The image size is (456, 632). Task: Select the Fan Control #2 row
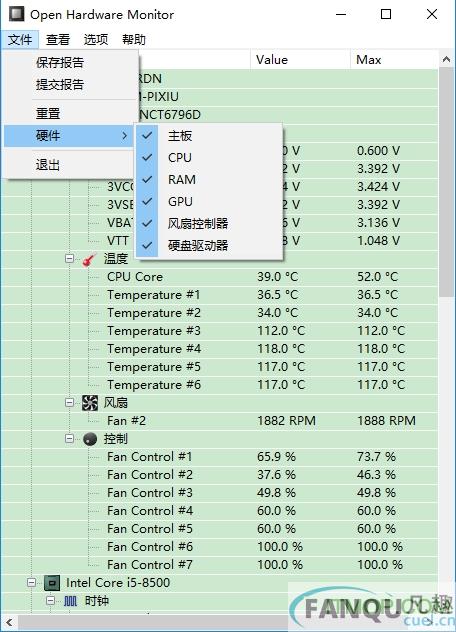[220, 475]
